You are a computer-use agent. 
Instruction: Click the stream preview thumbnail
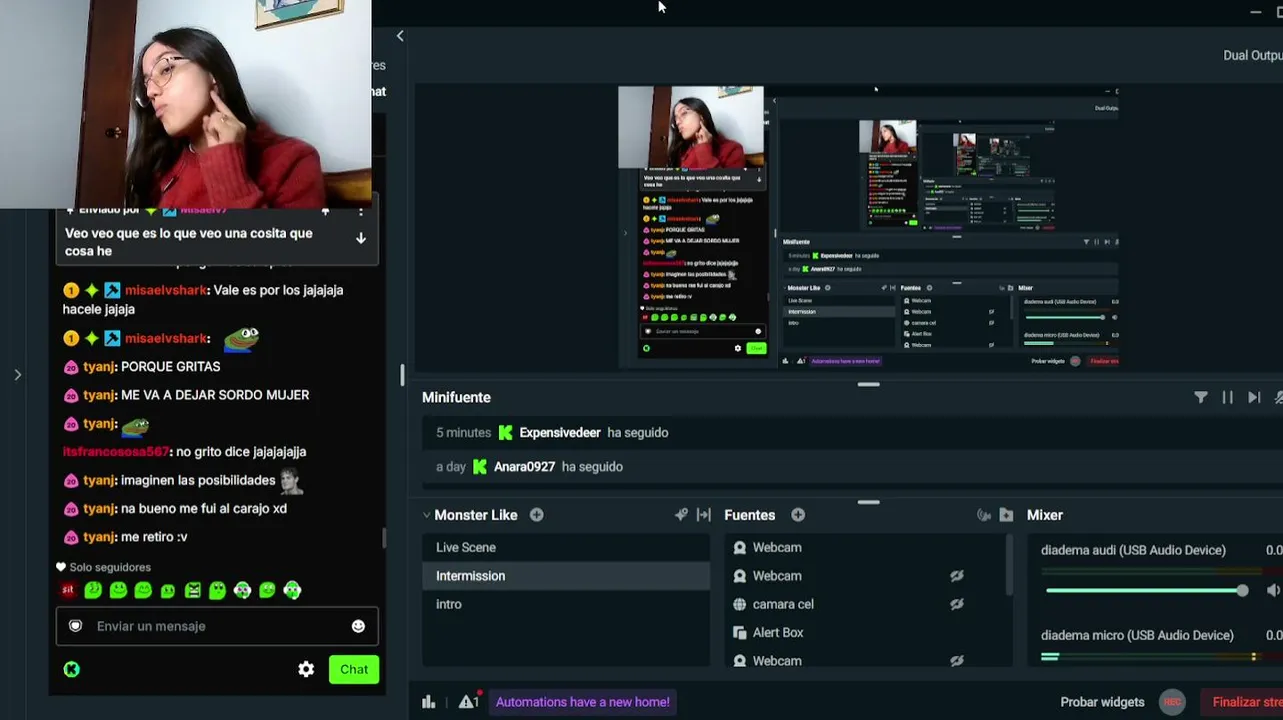point(868,227)
